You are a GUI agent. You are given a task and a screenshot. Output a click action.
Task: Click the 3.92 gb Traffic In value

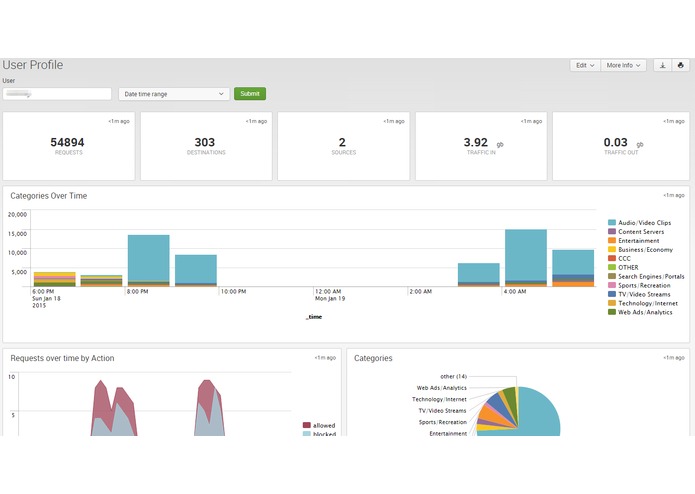pyautogui.click(x=476, y=142)
